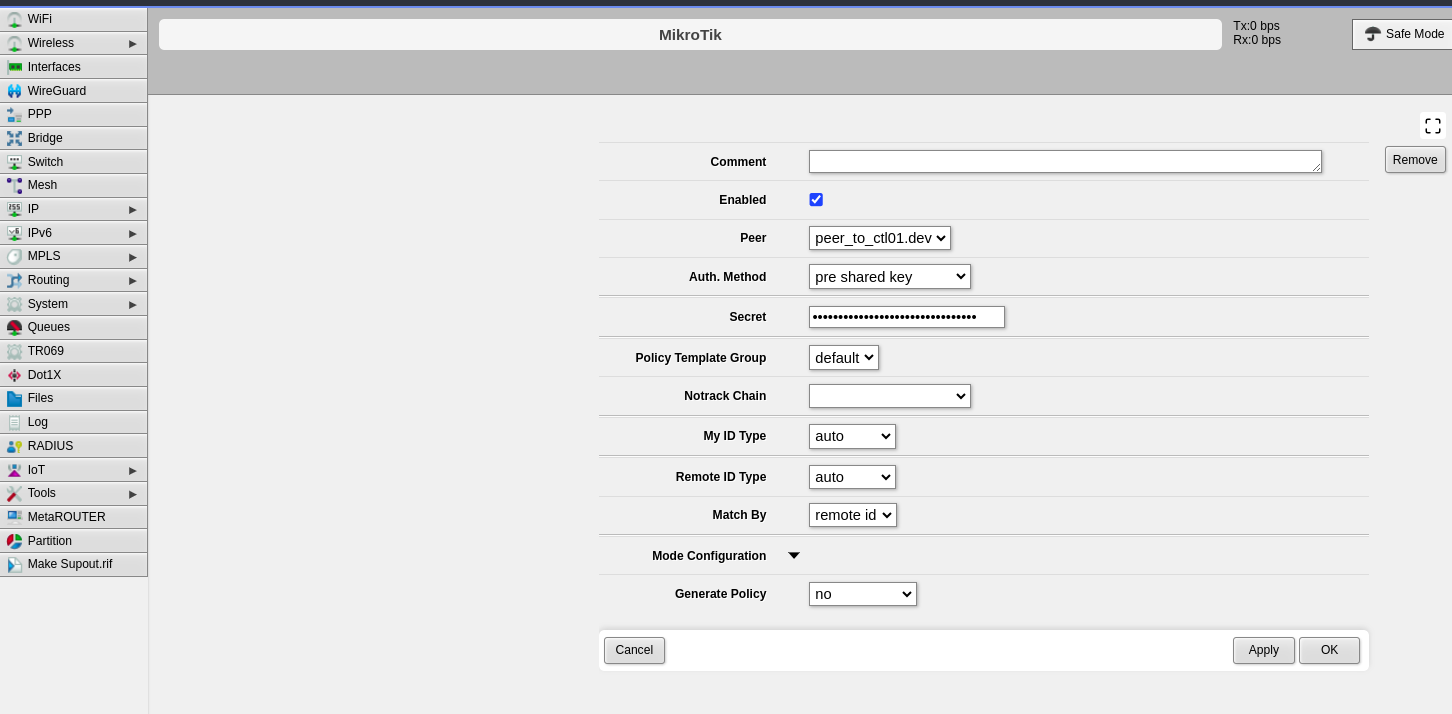Click the WireGuard icon in sidebar
The image size is (1452, 714).
pos(14,91)
